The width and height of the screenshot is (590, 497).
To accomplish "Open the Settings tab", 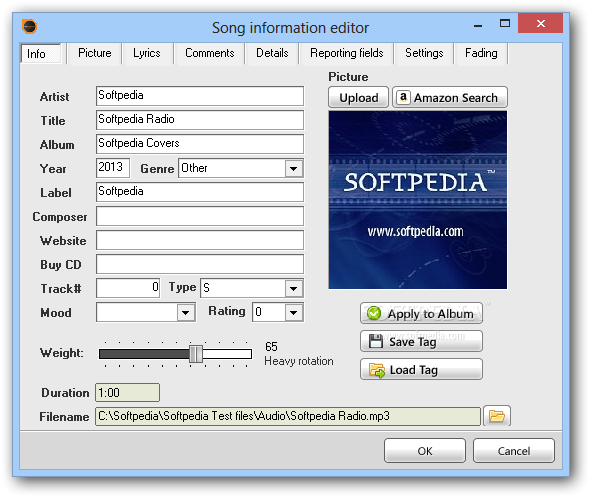I will [424, 53].
